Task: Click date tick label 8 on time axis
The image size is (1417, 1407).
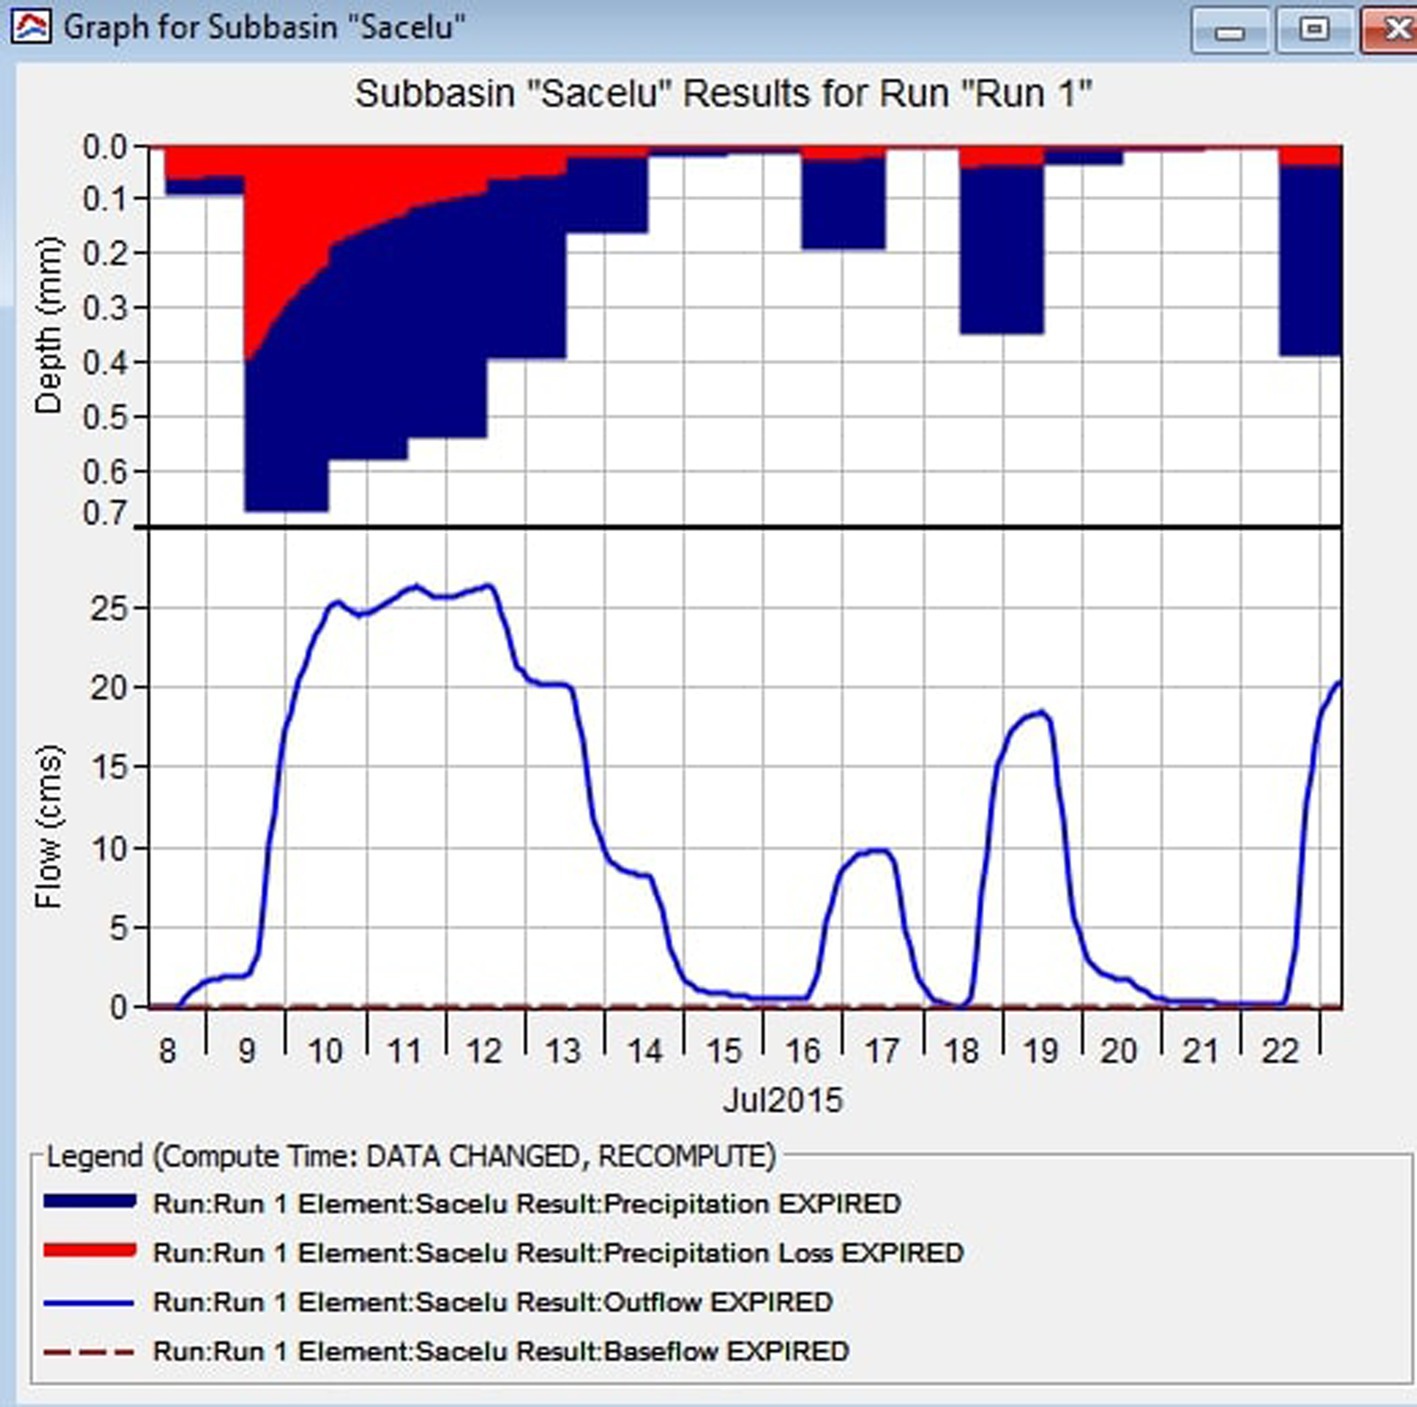Action: [167, 1051]
